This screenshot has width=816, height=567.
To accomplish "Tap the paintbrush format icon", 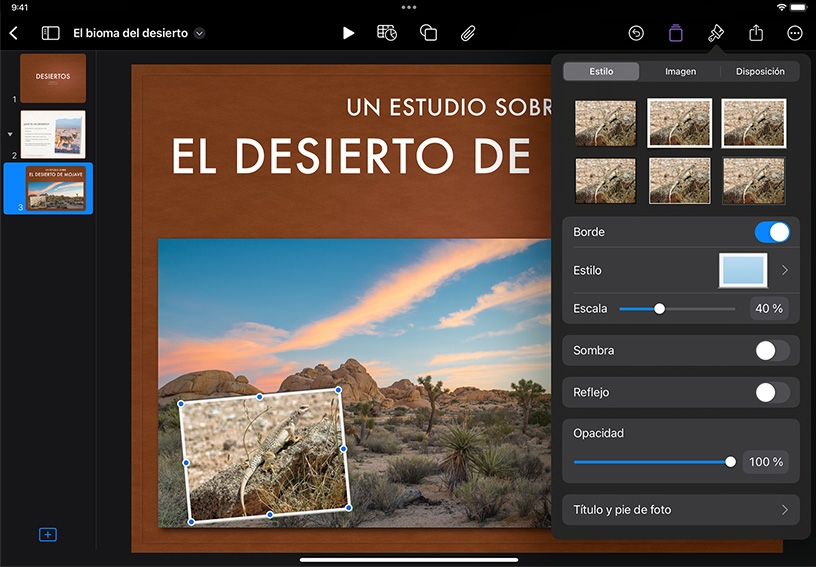I will [x=716, y=33].
